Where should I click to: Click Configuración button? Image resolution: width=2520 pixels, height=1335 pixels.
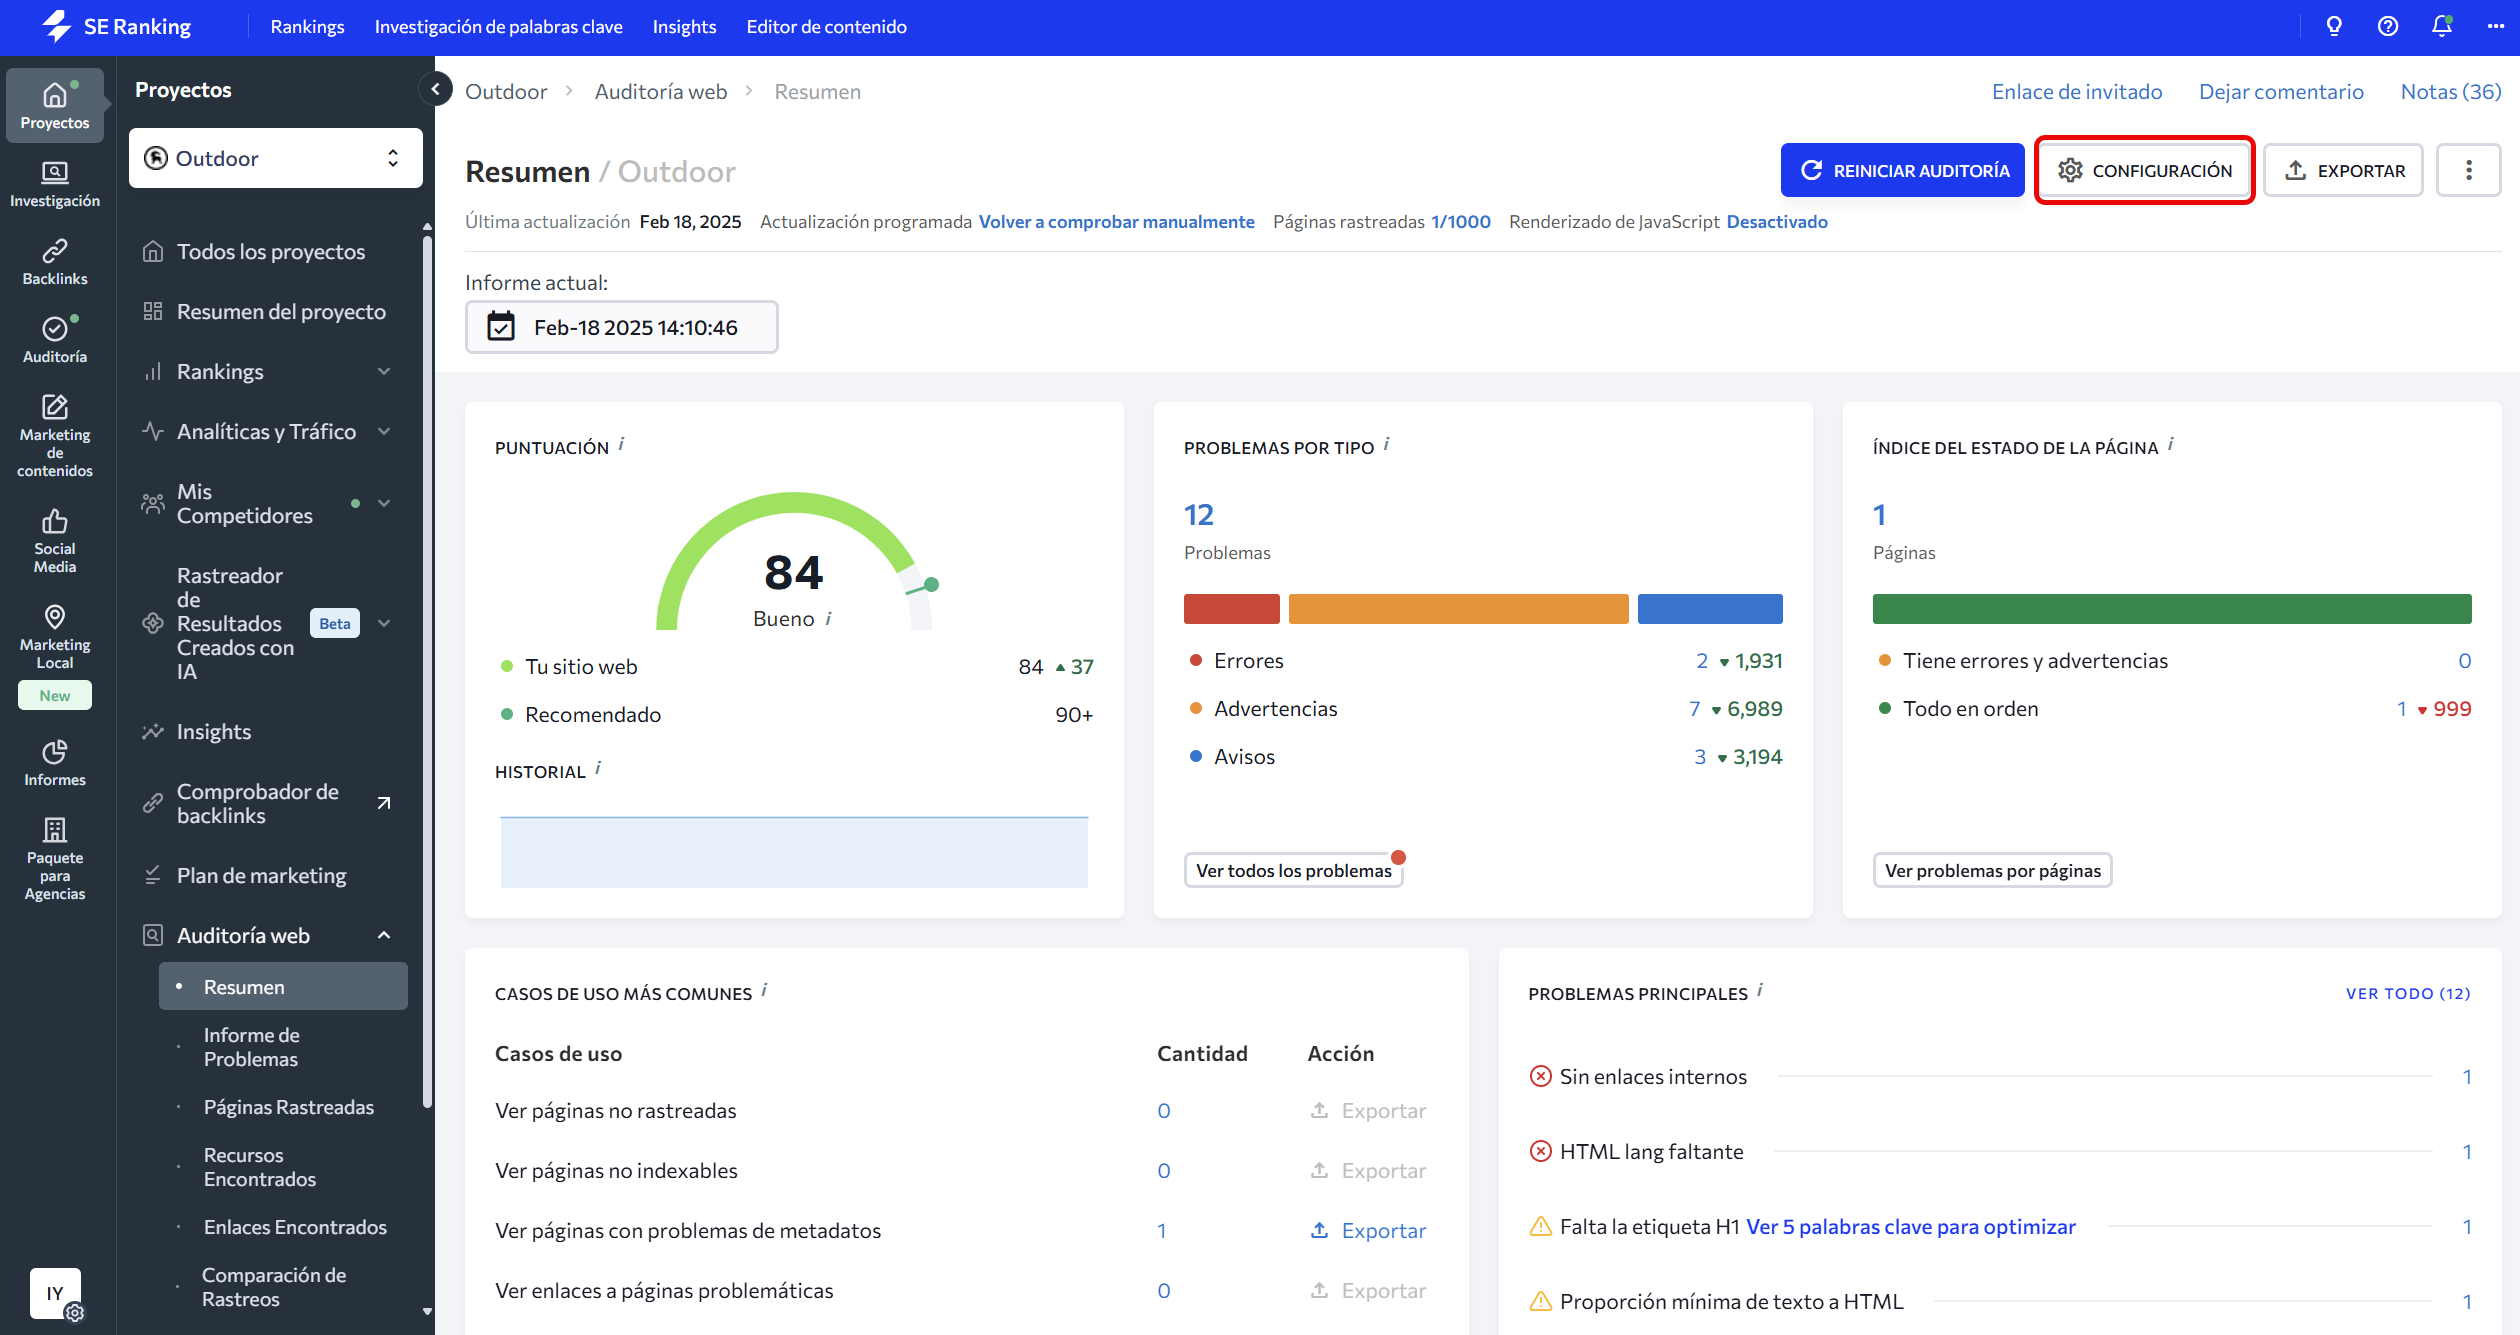pos(2144,171)
